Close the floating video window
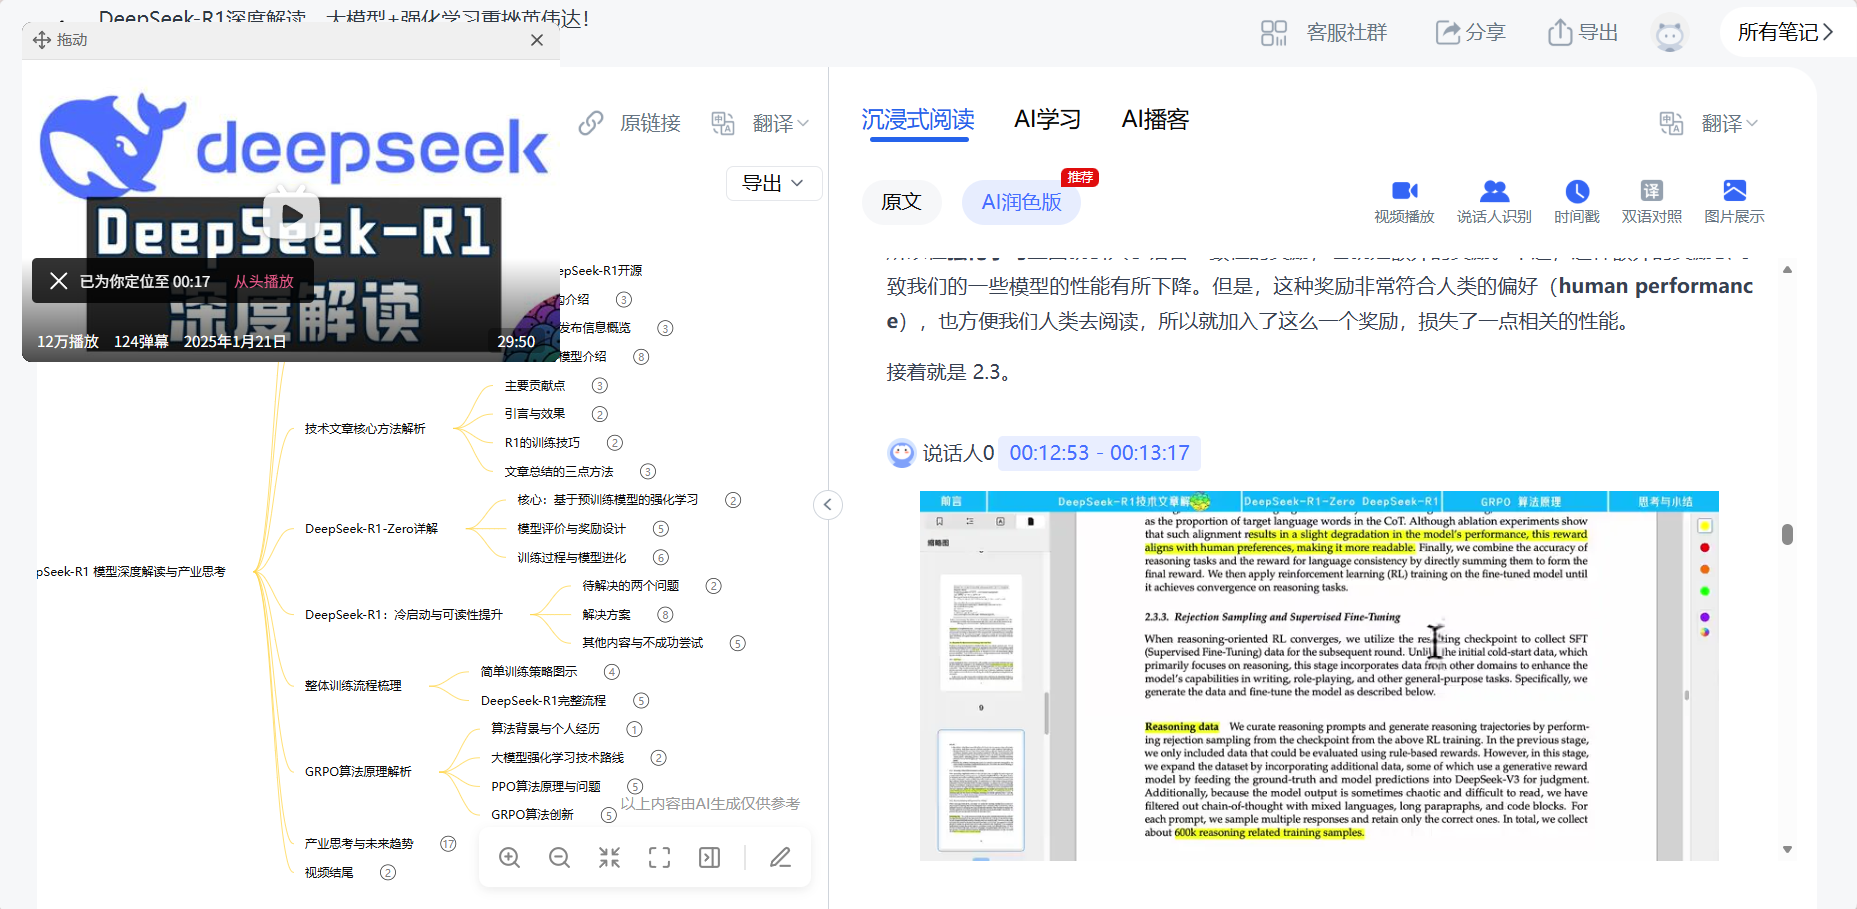The image size is (1857, 909). [537, 40]
